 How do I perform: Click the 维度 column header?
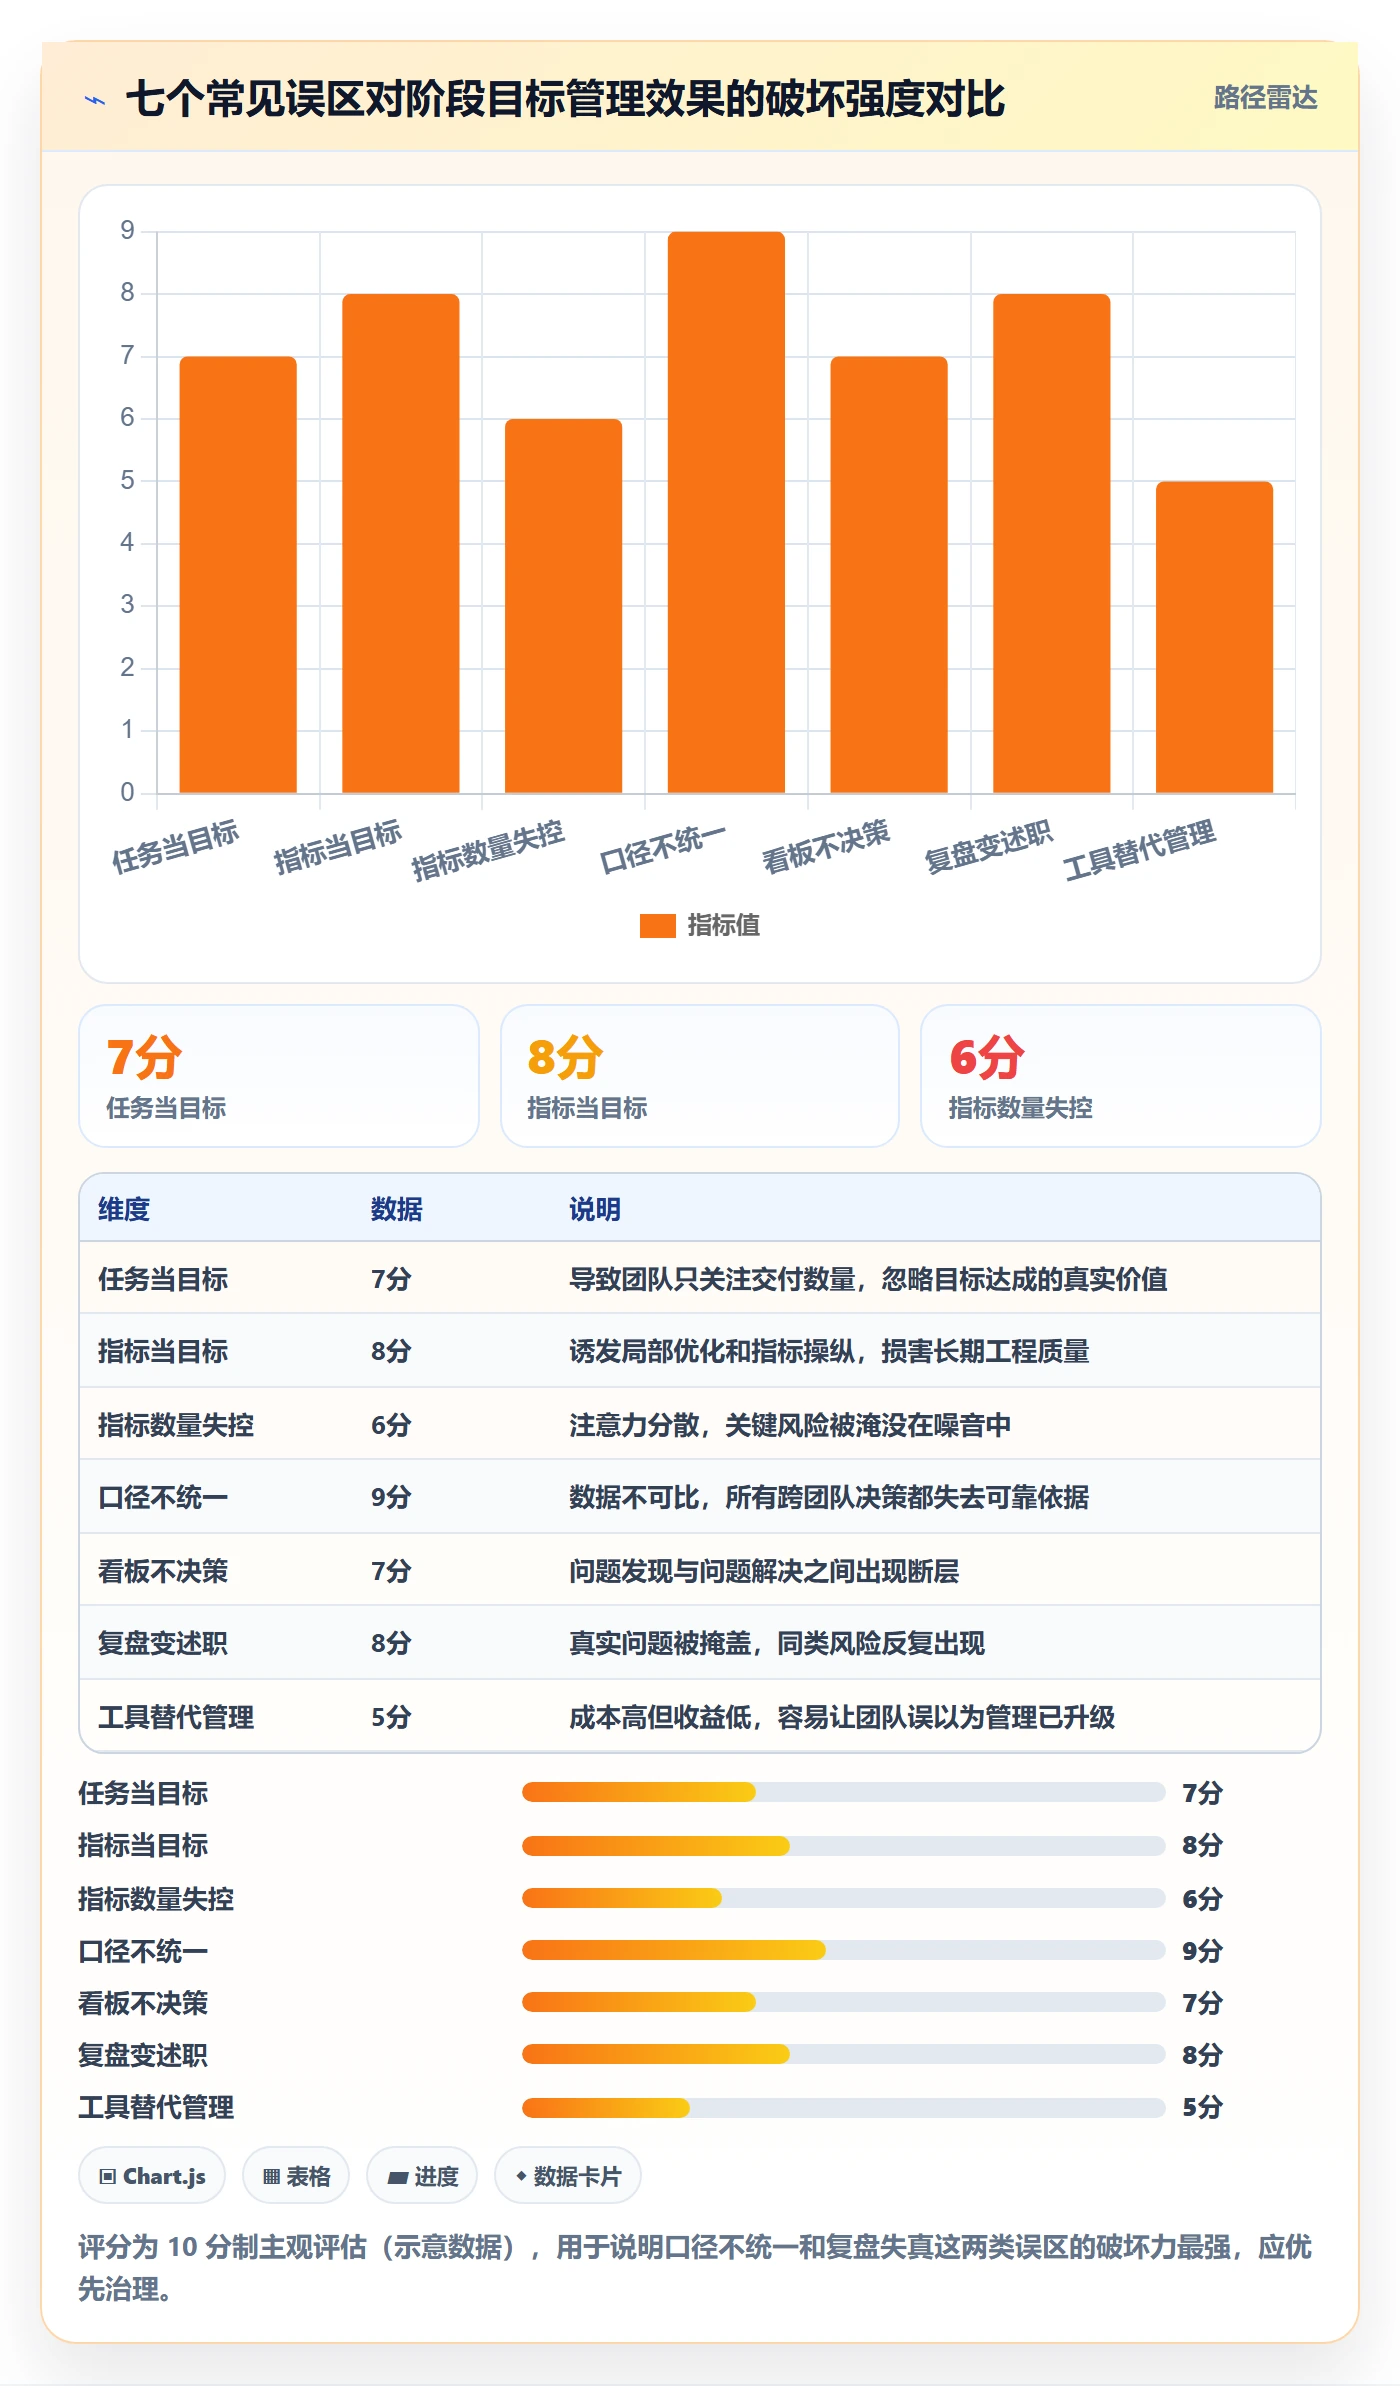coord(124,1209)
